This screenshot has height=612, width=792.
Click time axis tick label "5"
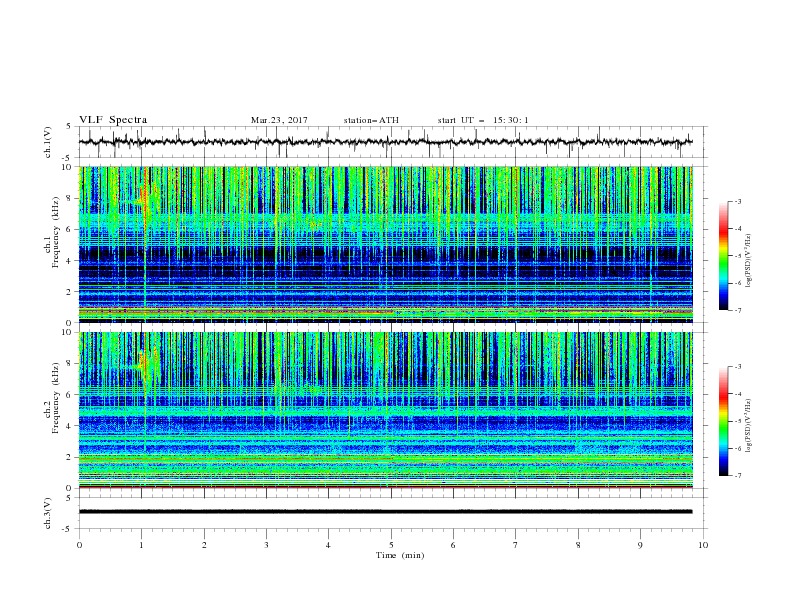click(x=391, y=545)
